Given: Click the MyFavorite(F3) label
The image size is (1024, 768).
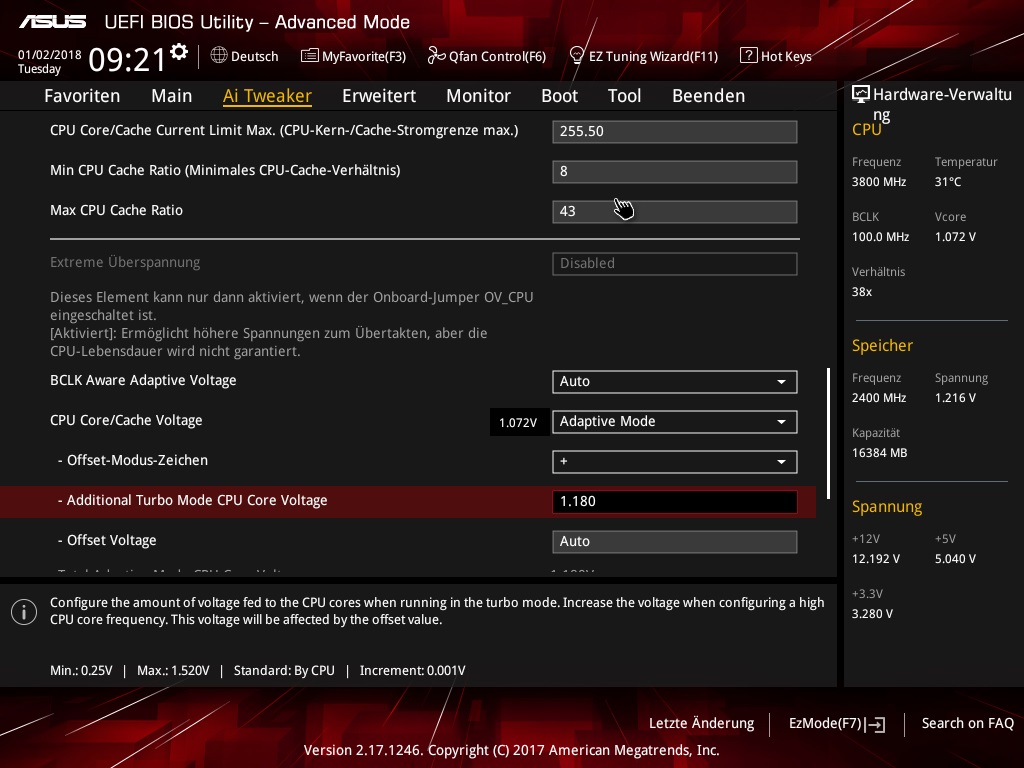Looking at the screenshot, I should pyautogui.click(x=364, y=56).
